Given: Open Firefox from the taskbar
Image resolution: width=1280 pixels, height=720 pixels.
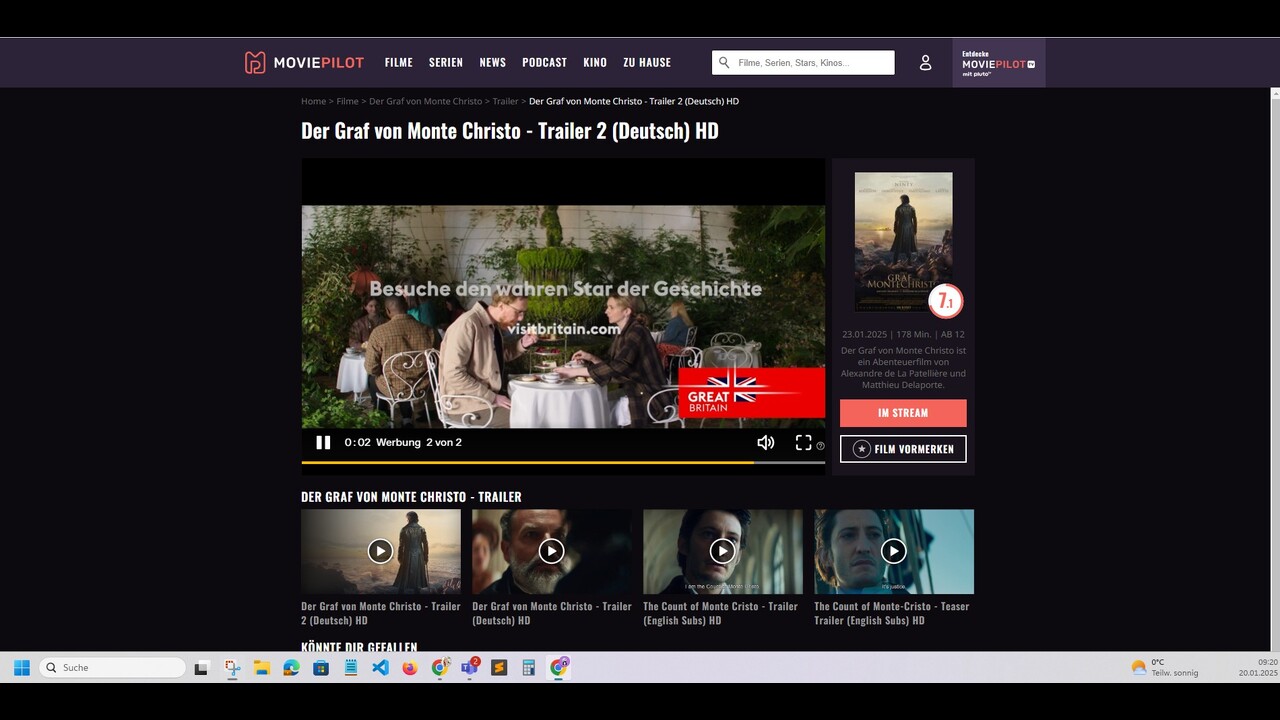Looking at the screenshot, I should click(410, 667).
